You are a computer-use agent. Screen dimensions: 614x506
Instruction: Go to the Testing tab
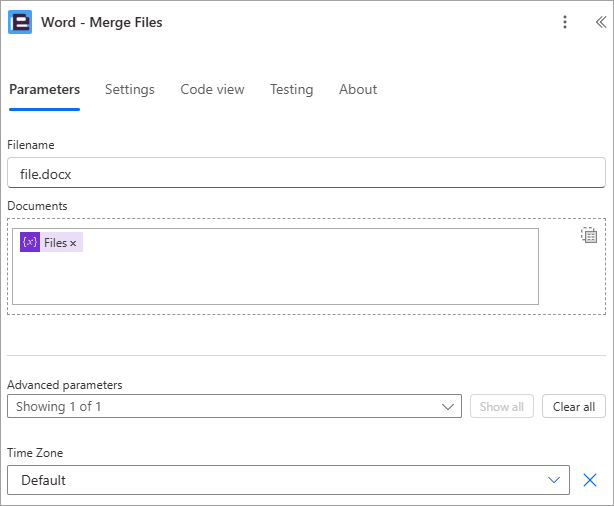click(x=291, y=89)
